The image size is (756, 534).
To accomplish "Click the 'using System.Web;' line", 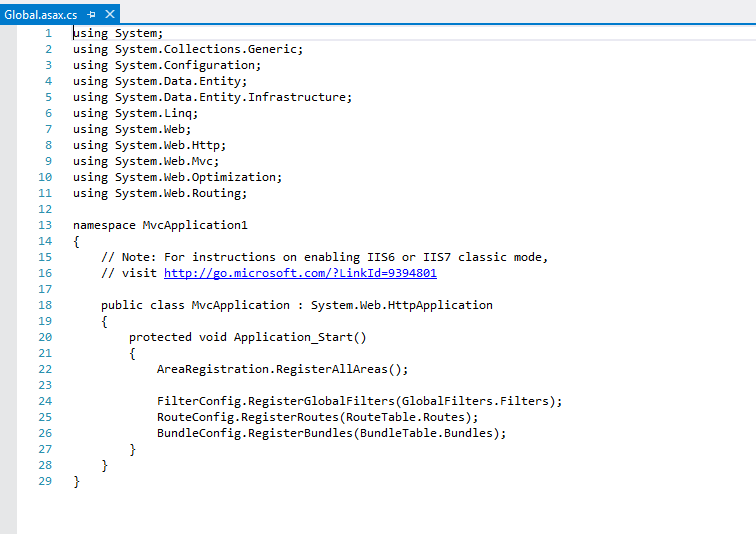I will 132,129.
